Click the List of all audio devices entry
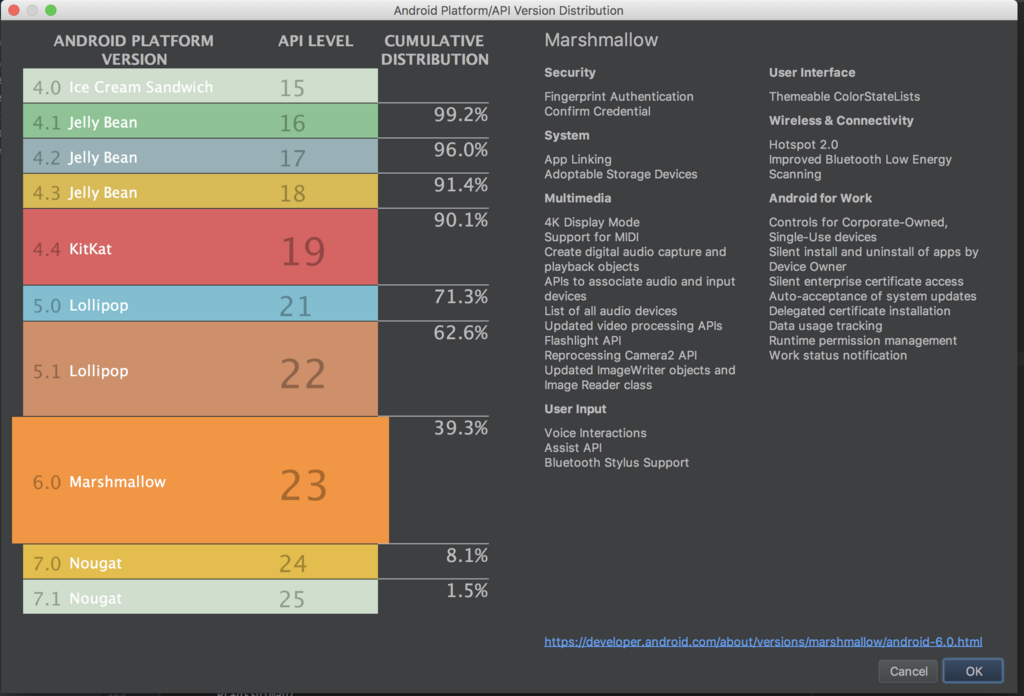 click(610, 311)
